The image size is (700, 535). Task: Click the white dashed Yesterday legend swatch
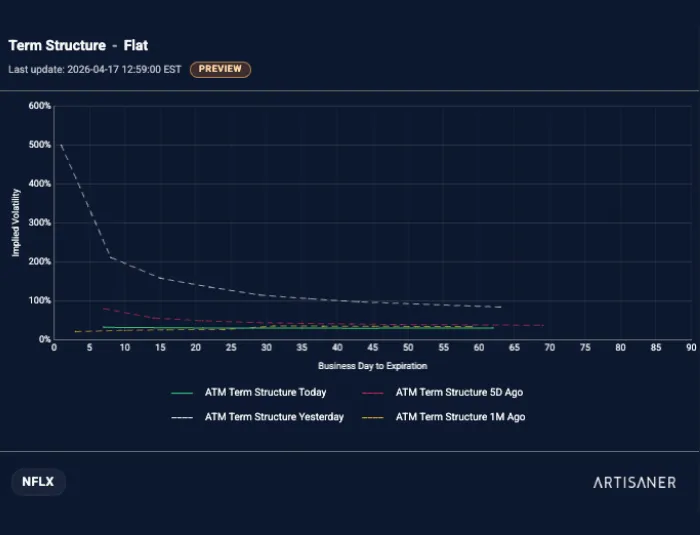182,418
